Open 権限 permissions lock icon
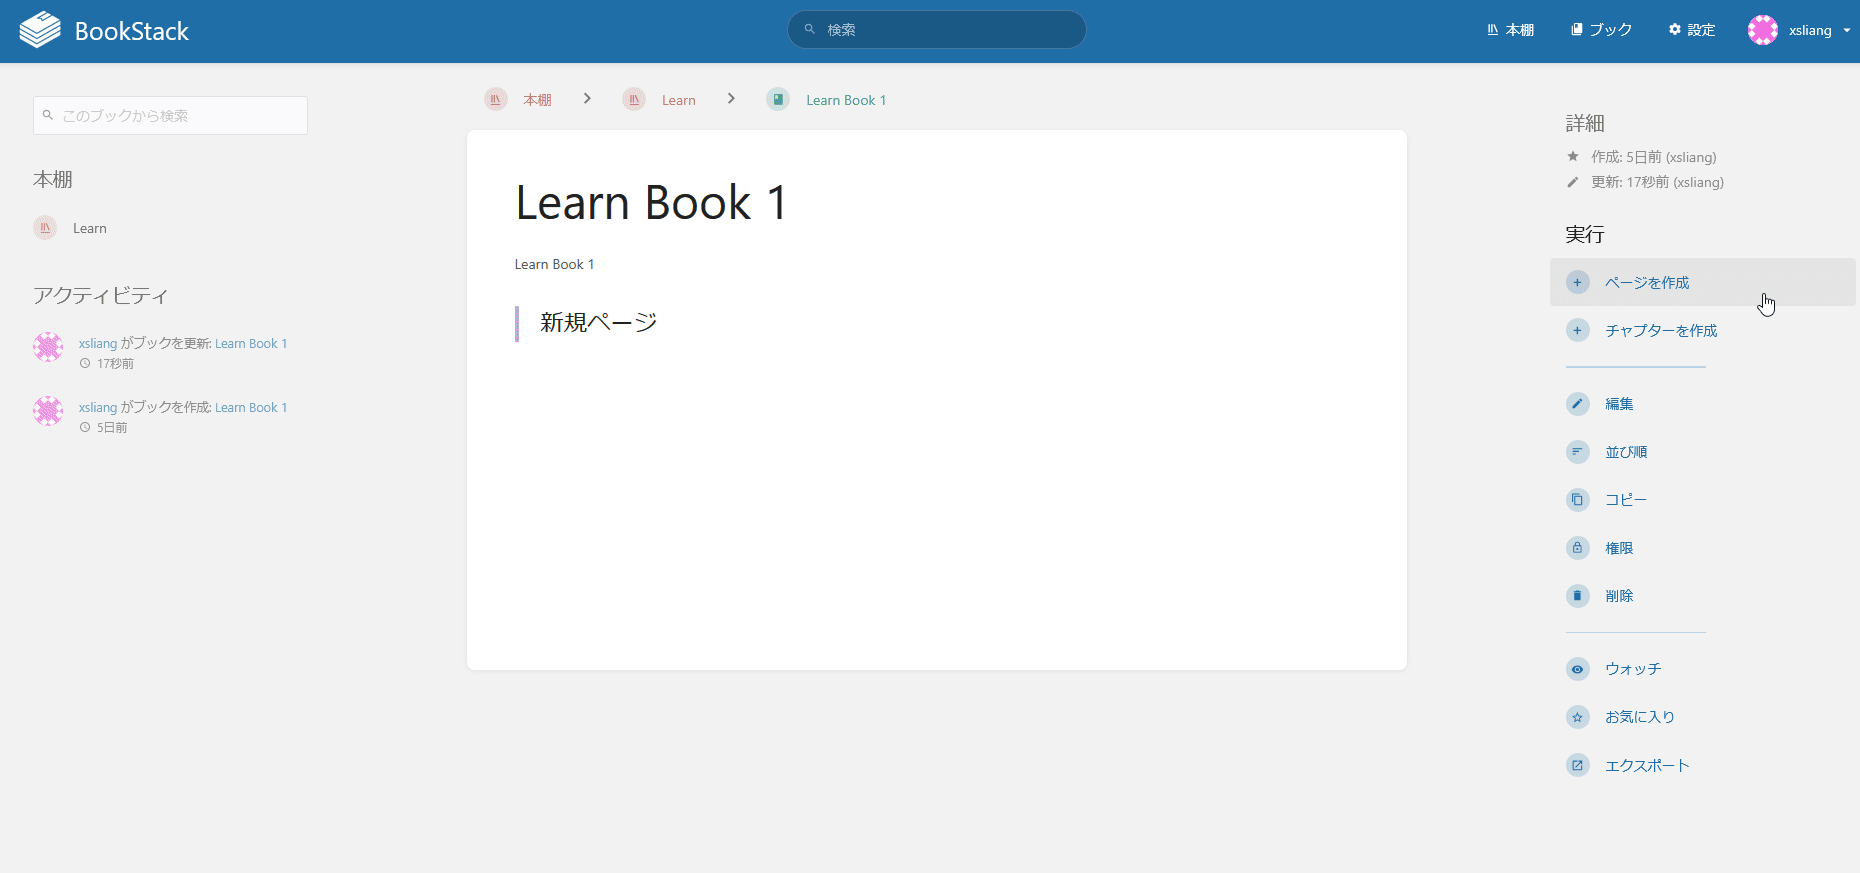1860x873 pixels. (x=1577, y=548)
